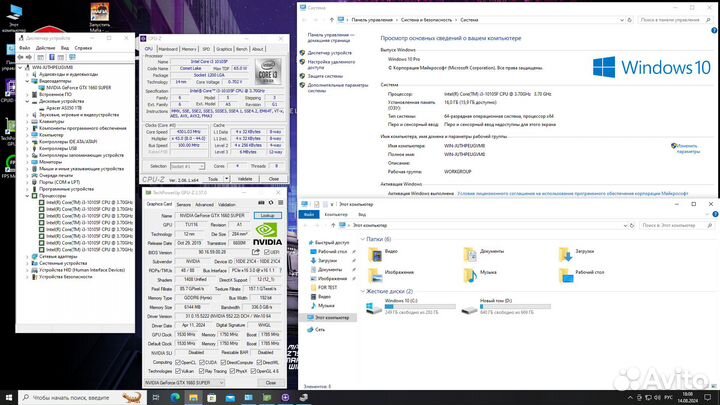
Task: Open the notification center icon
Action: click(x=708, y=398)
